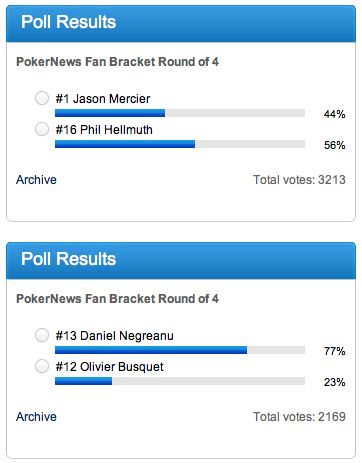
Task: Pick the Olivier Busquet radio button
Action: click(42, 366)
